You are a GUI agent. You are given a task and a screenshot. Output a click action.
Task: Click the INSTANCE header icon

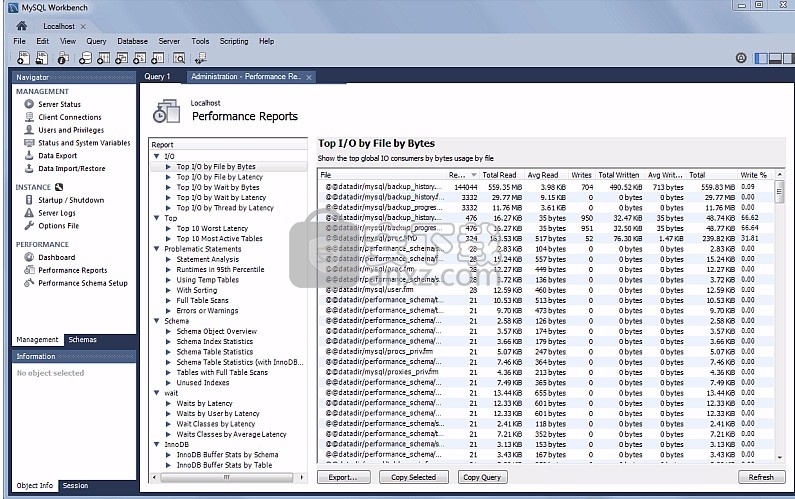click(59, 187)
